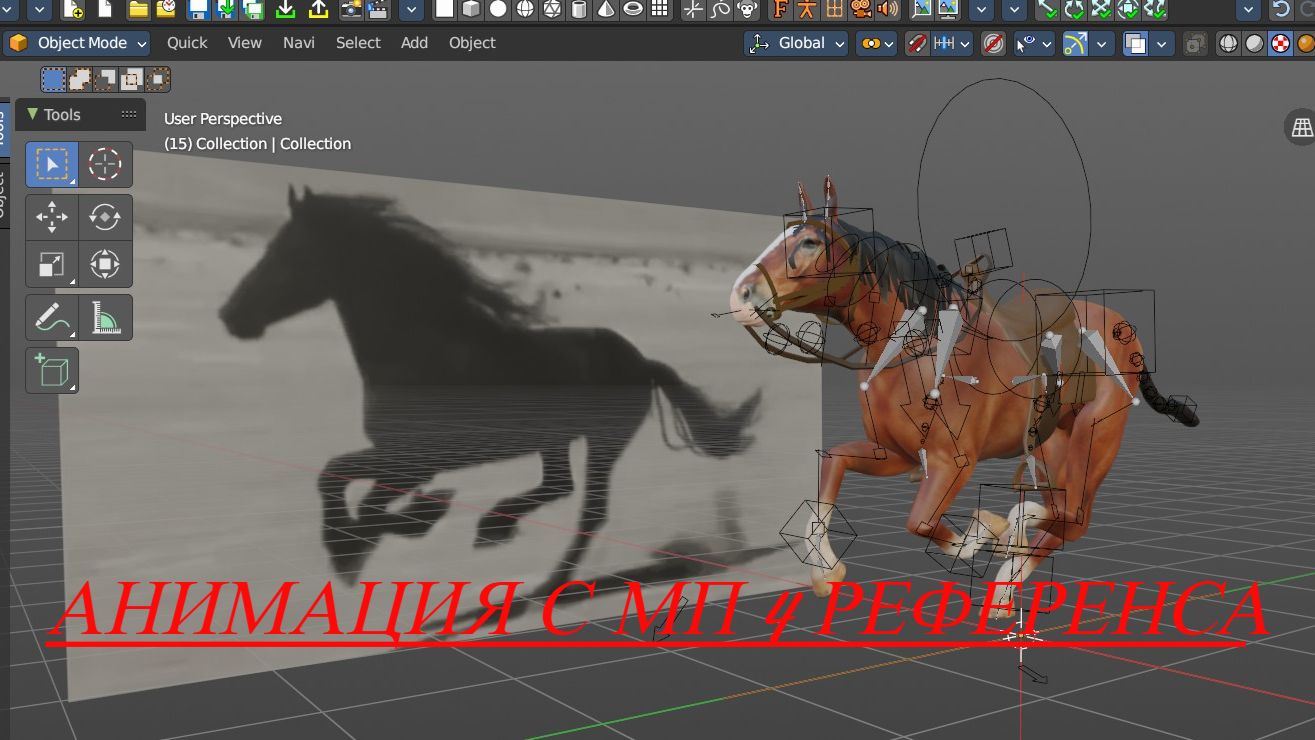Screen dimensions: 1315x740
Task: Select the Measure tool
Action: [x=104, y=318]
